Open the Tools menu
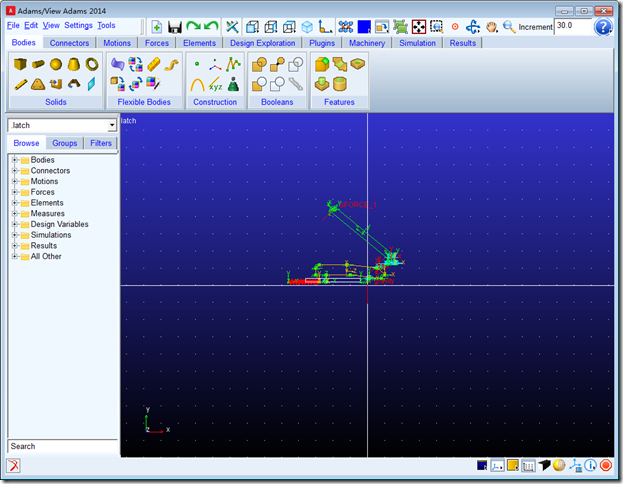Viewport: 623px width, 484px height. coord(106,25)
